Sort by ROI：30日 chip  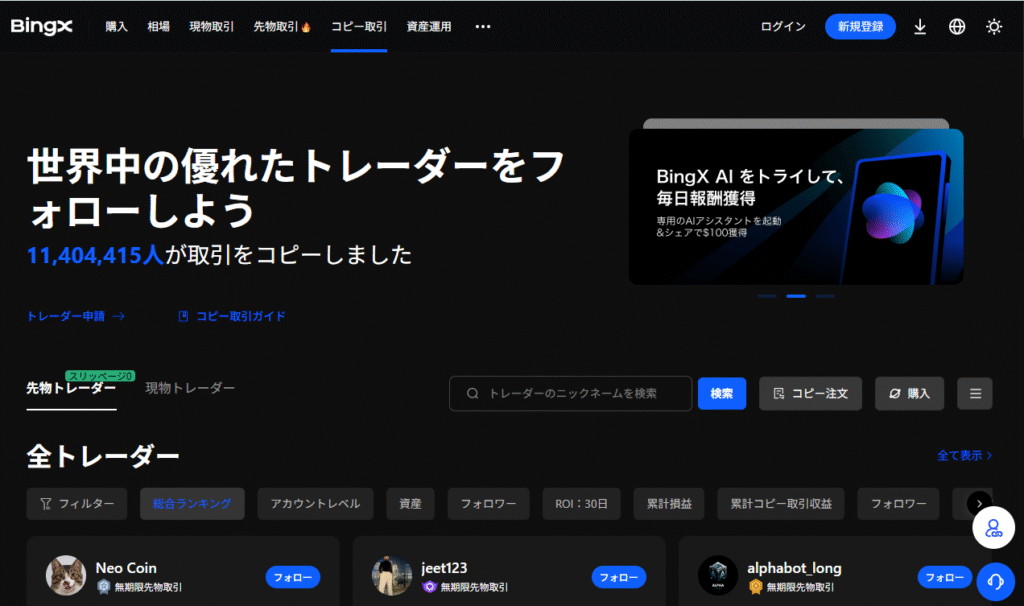coord(581,504)
